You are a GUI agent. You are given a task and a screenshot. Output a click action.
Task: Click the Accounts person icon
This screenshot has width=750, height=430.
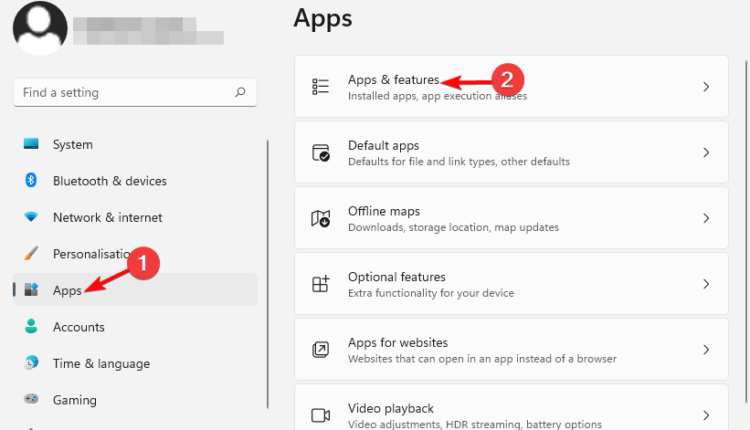[x=31, y=327]
